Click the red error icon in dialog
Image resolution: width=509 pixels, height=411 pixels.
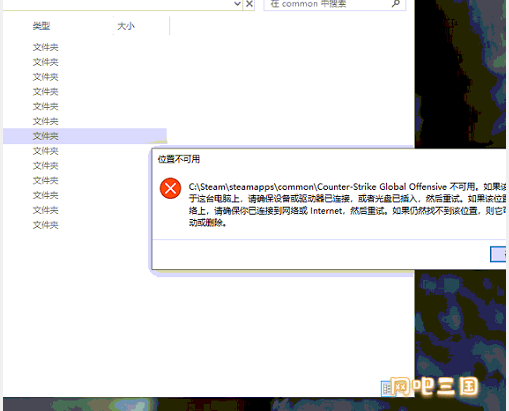tap(170, 188)
